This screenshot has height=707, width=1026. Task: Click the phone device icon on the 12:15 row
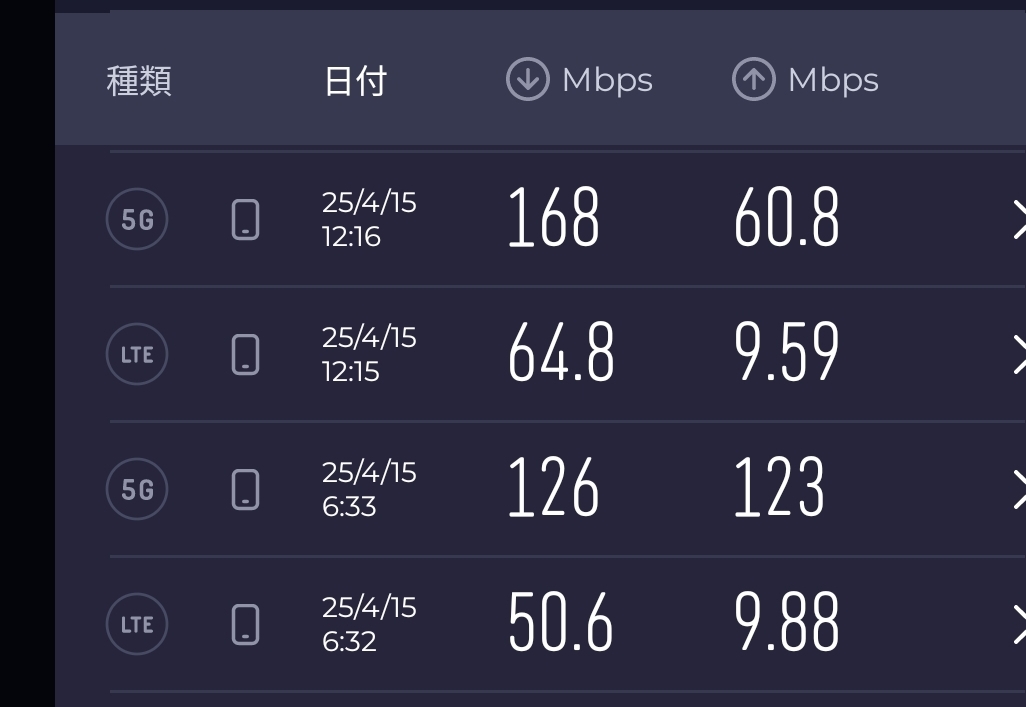coord(245,354)
